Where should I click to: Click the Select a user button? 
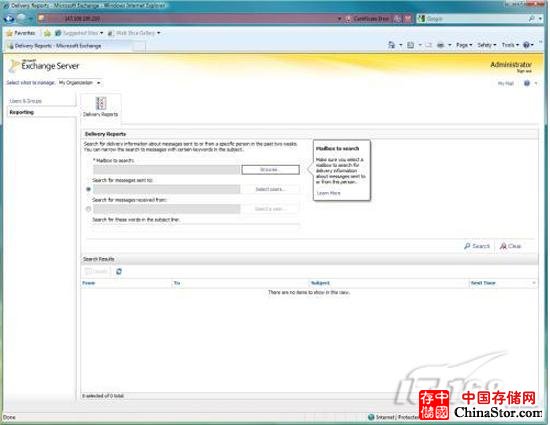(270, 209)
